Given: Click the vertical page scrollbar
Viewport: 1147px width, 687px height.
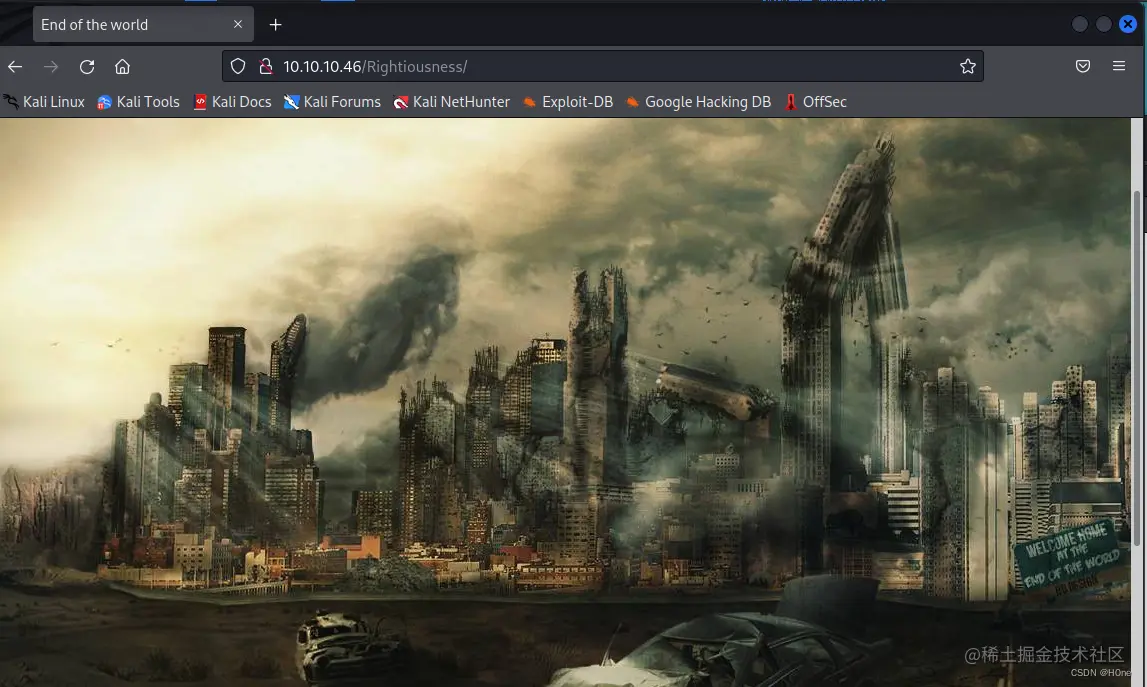Looking at the screenshot, I should (x=1137, y=367).
